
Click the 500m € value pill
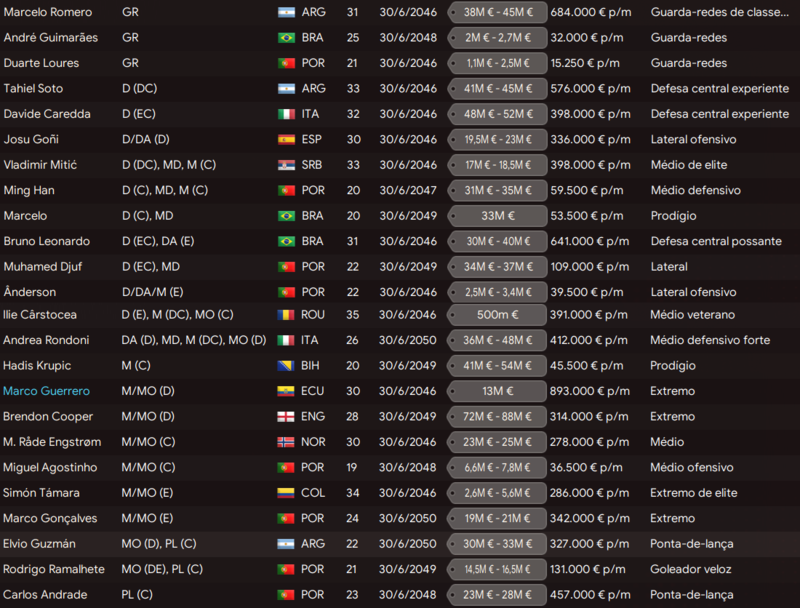[x=497, y=315]
